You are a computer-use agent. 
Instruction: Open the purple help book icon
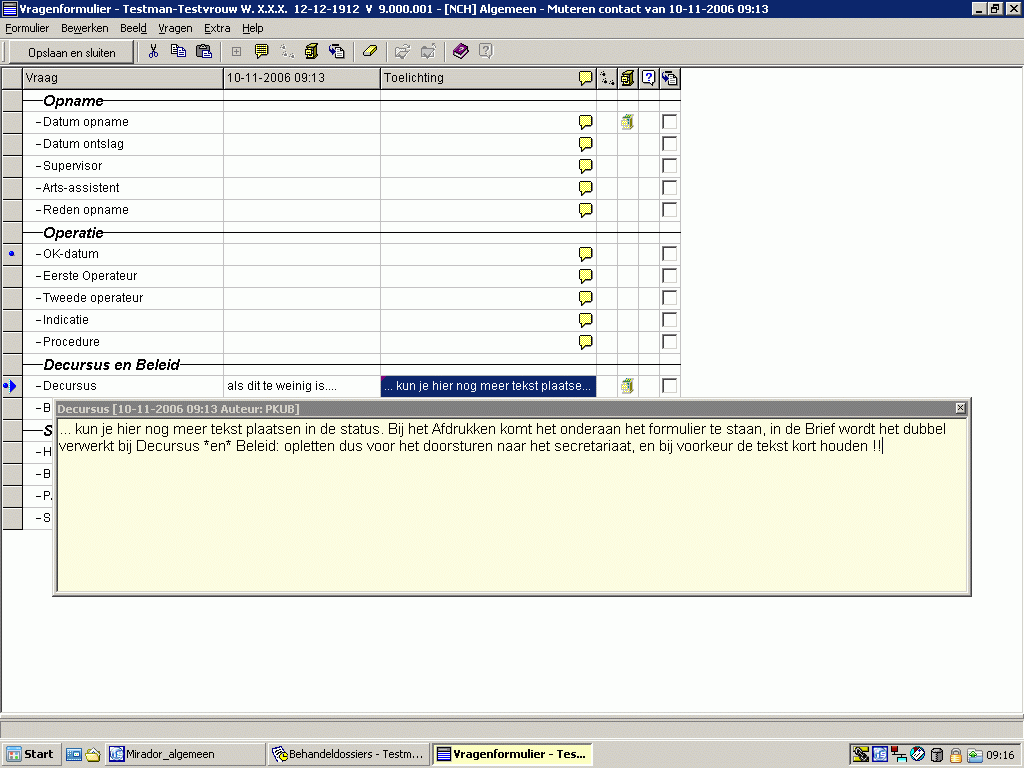(460, 52)
